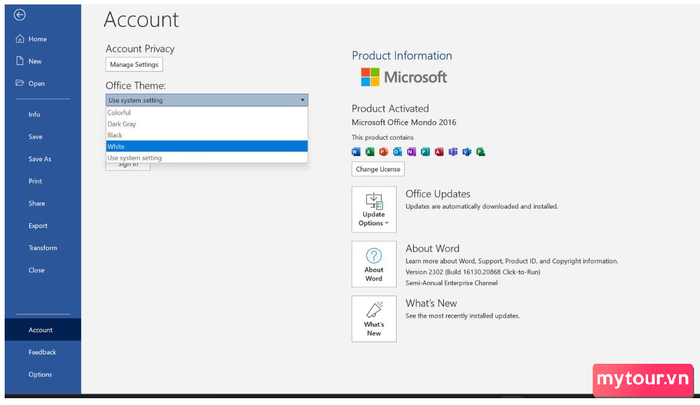Click the Excel product icon
Image resolution: width=700 pixels, height=405 pixels.
(x=370, y=152)
